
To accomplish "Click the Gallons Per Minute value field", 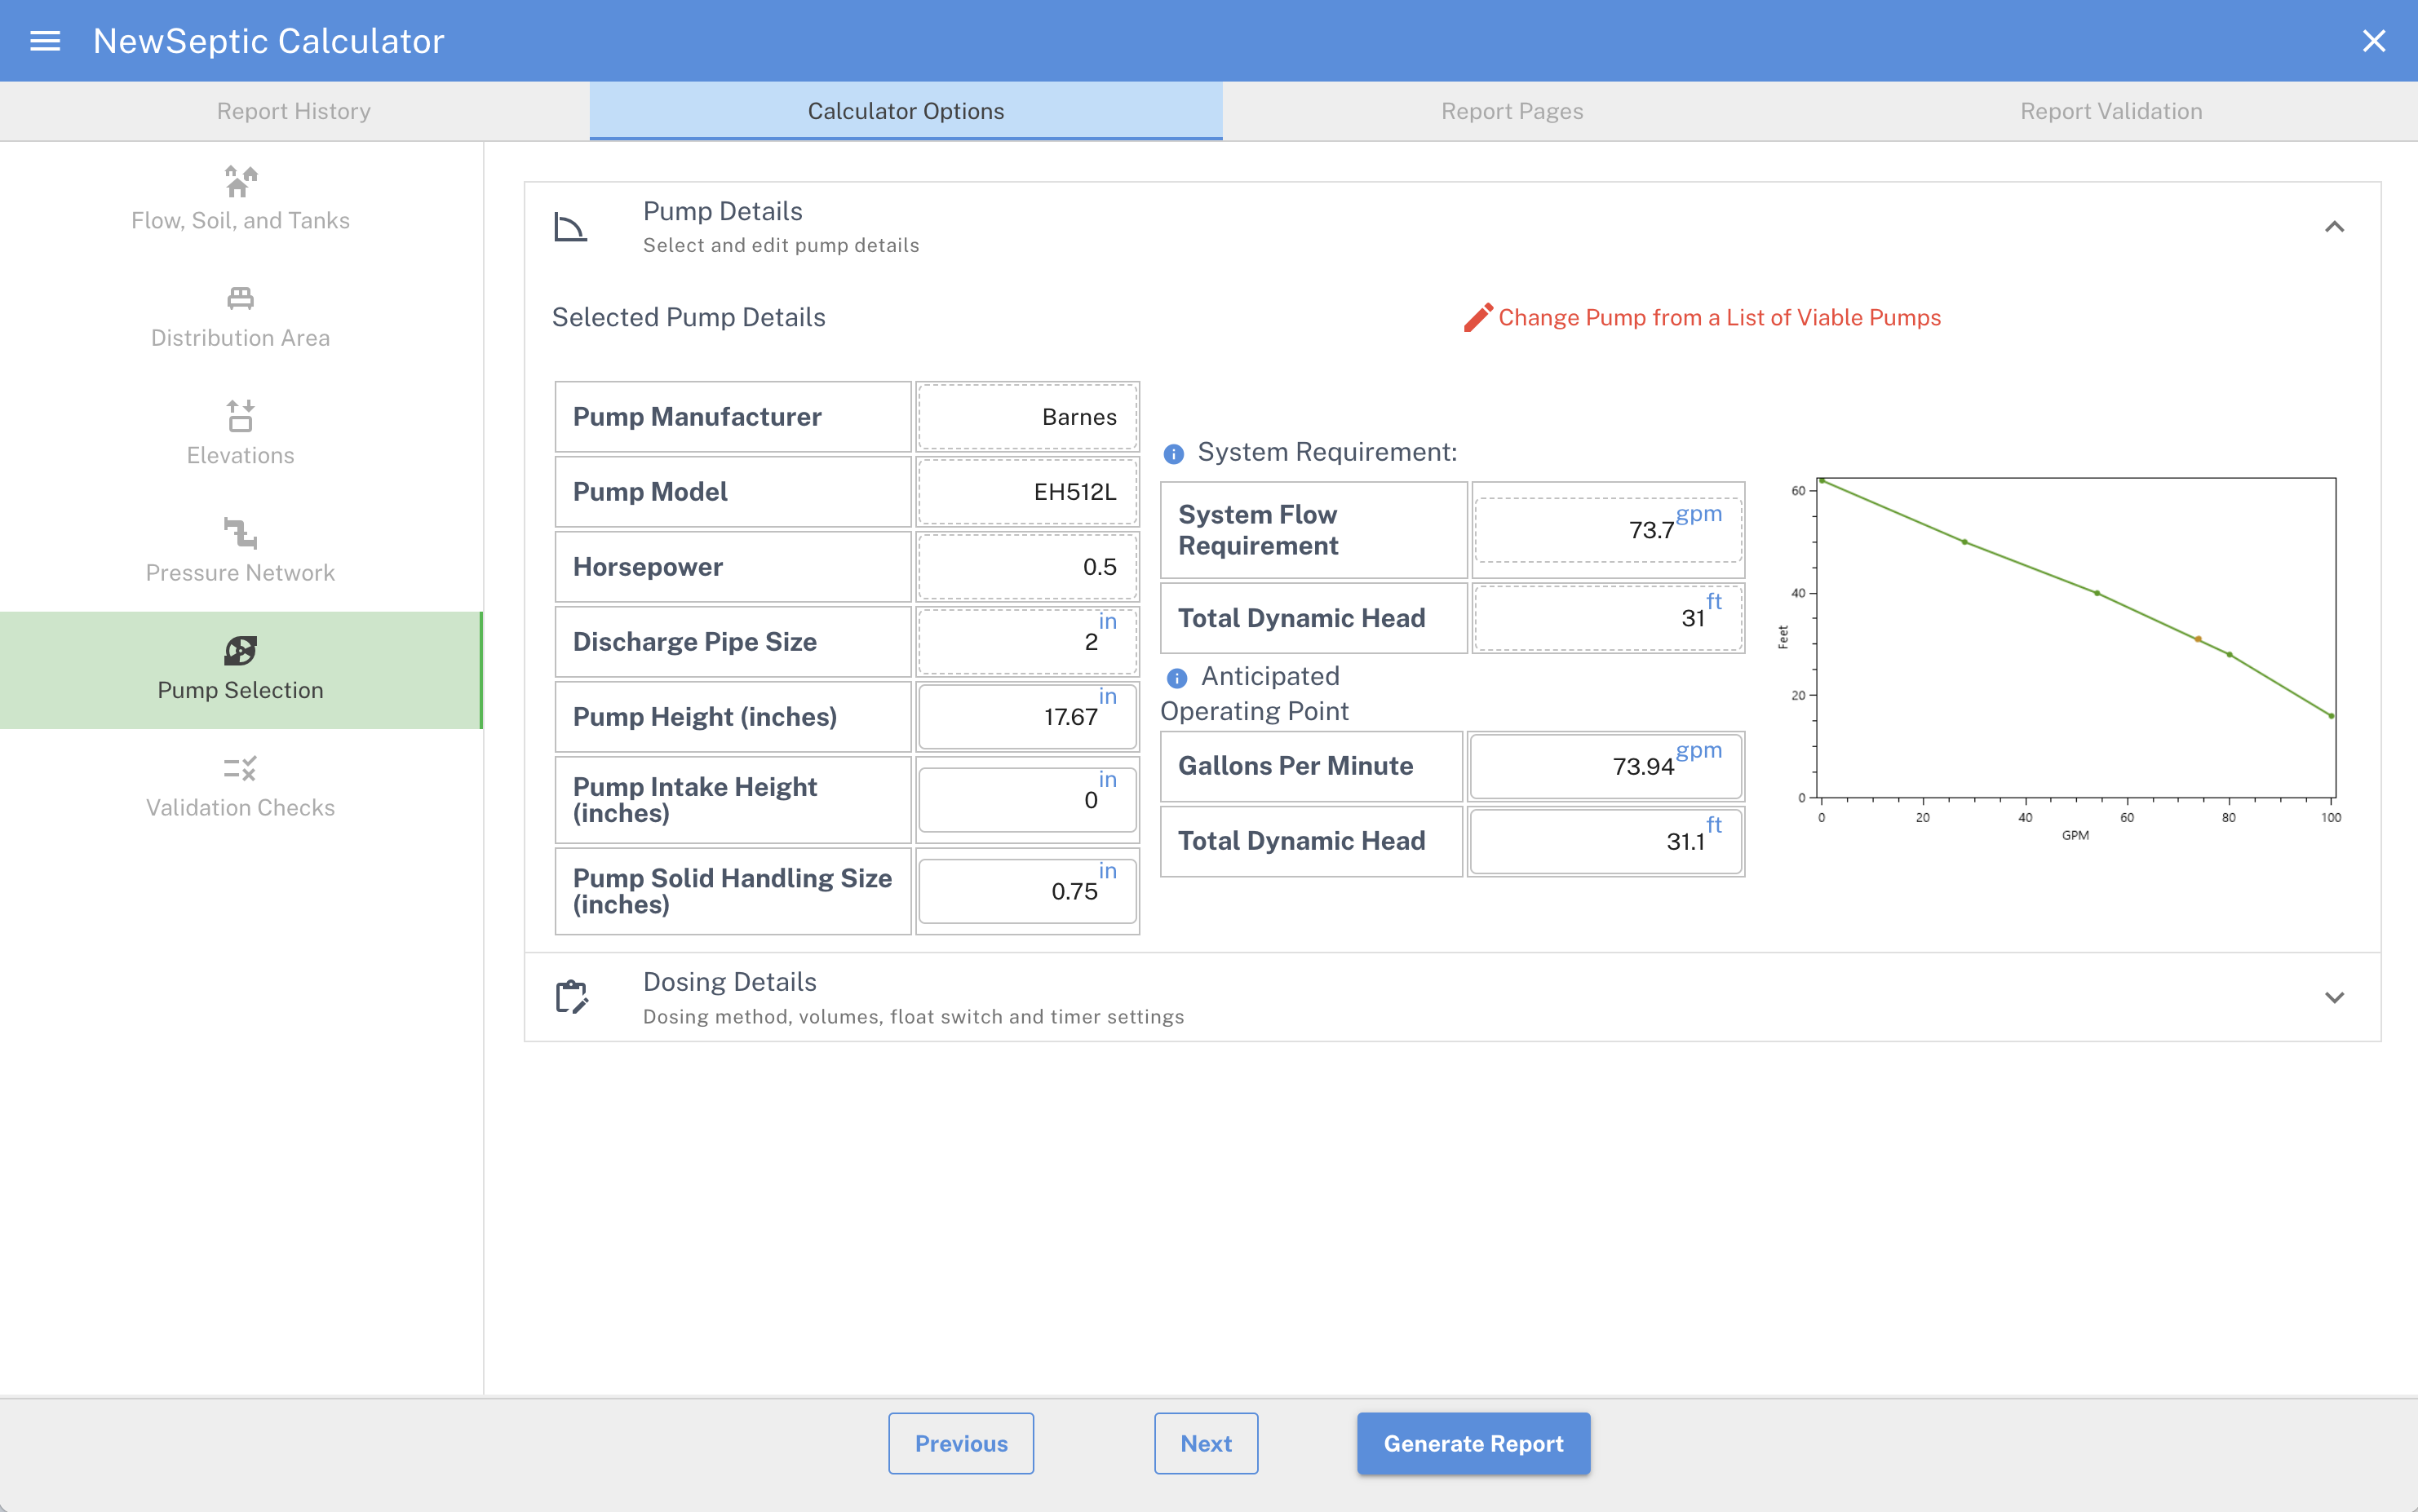I will (x=1605, y=767).
